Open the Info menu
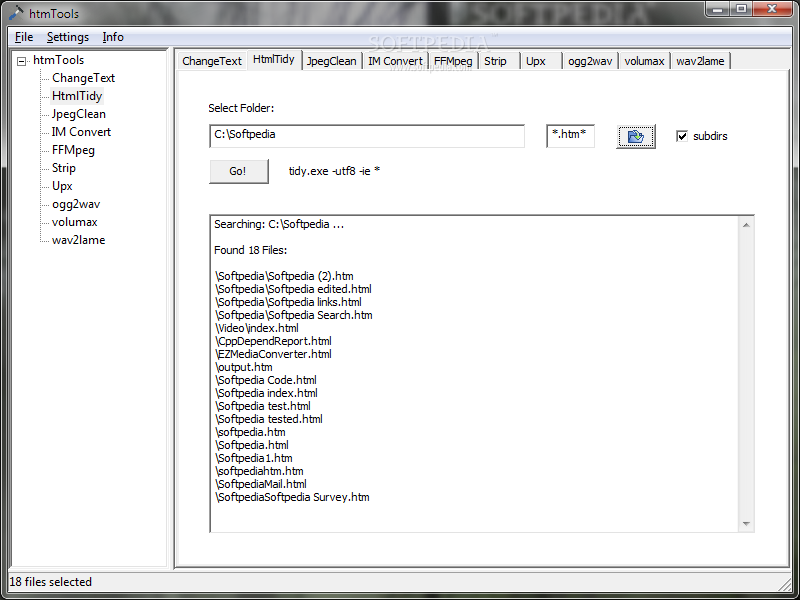The image size is (800, 600). coord(113,37)
